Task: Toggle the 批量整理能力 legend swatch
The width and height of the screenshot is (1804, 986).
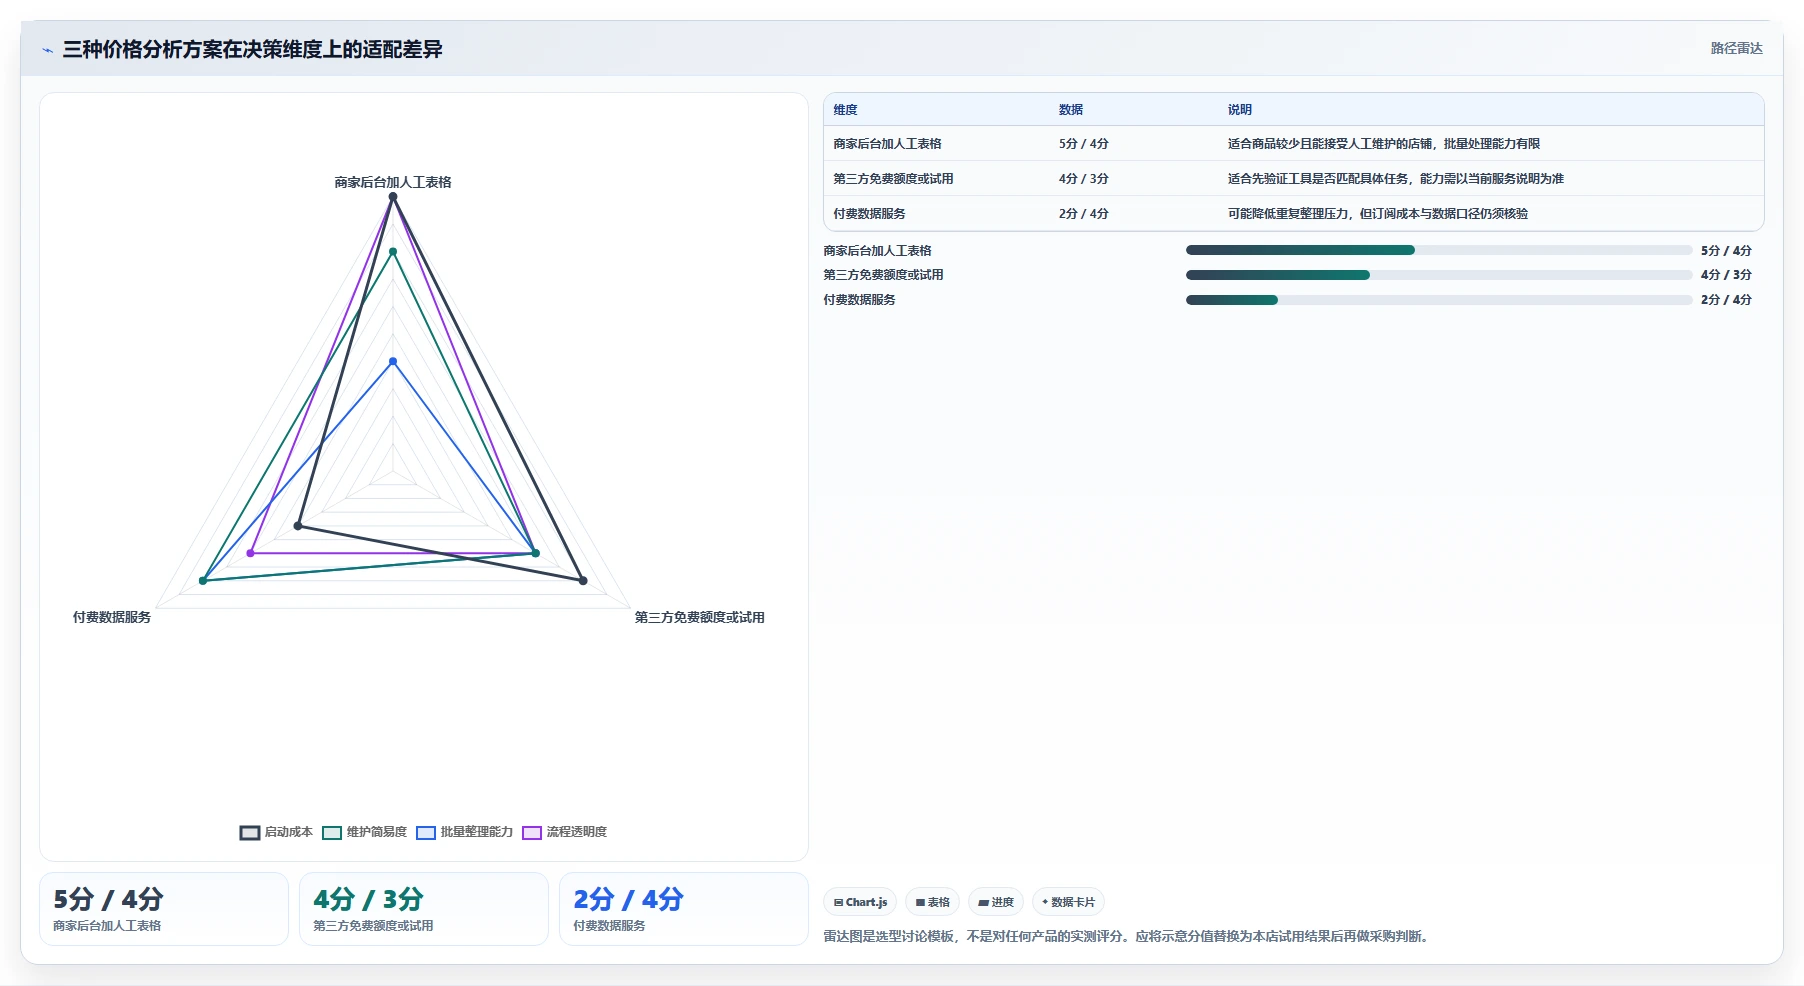Action: [x=426, y=833]
